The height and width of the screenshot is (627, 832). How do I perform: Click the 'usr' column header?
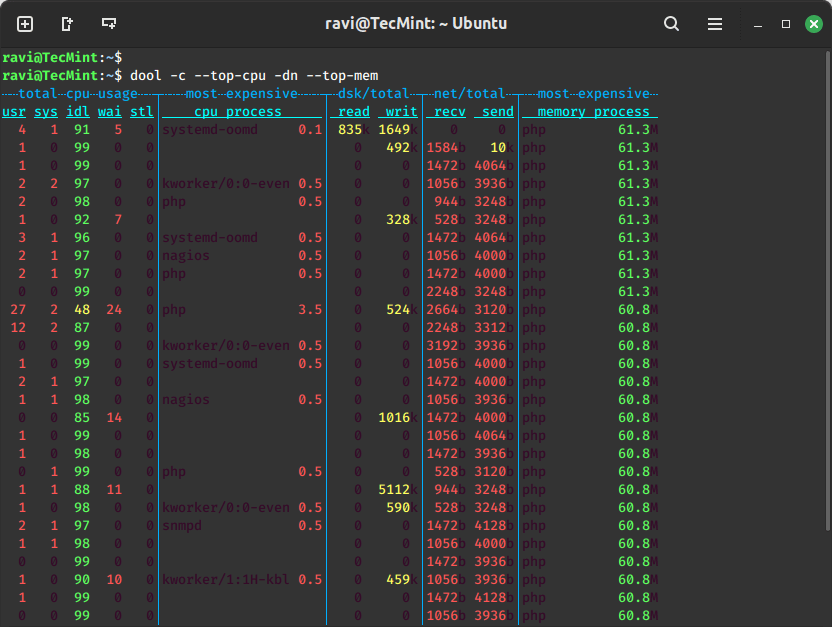(14, 111)
